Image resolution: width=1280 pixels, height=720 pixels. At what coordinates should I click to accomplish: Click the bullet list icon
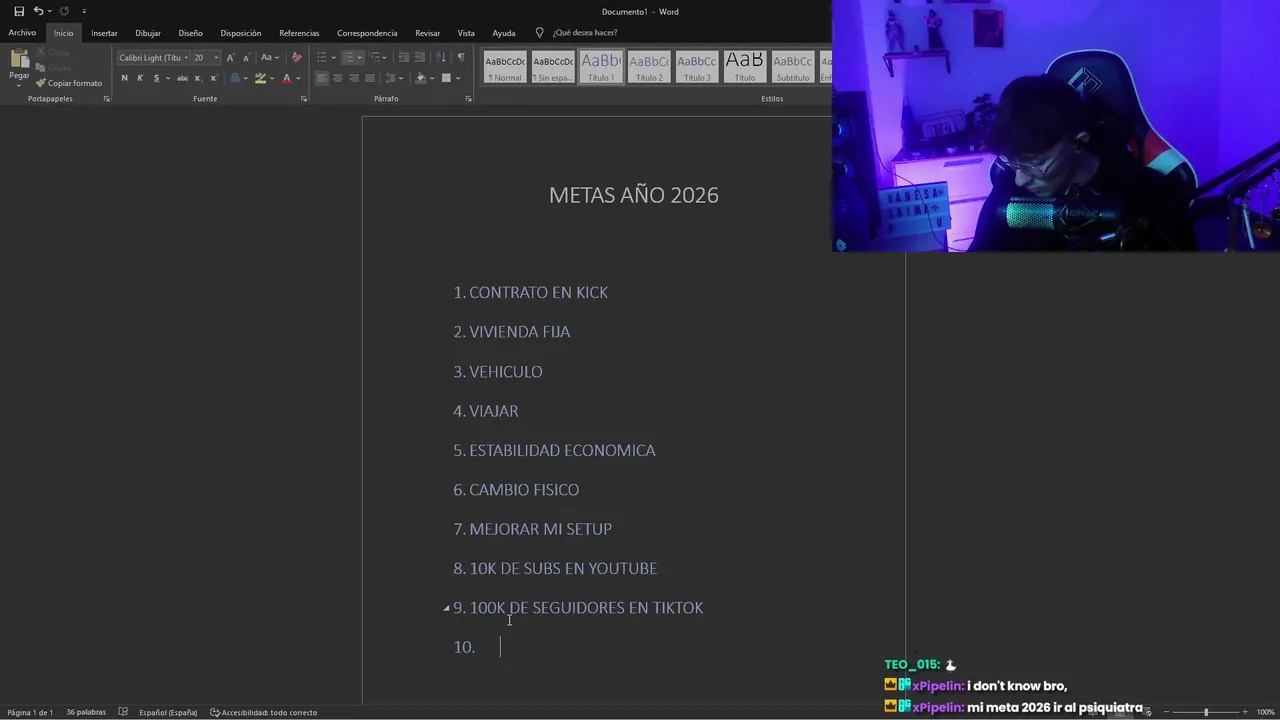pos(321,57)
